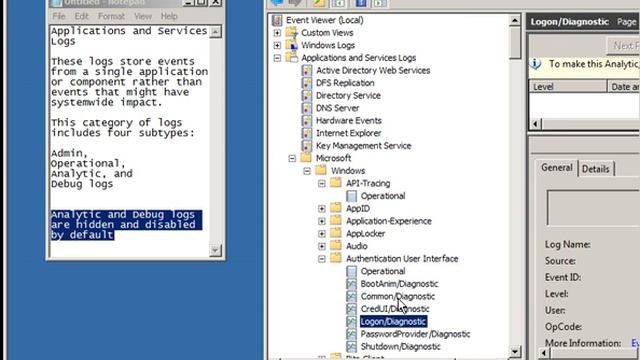Click the Authentication User Interface folder icon
640x360 pixels.
(x=336, y=258)
